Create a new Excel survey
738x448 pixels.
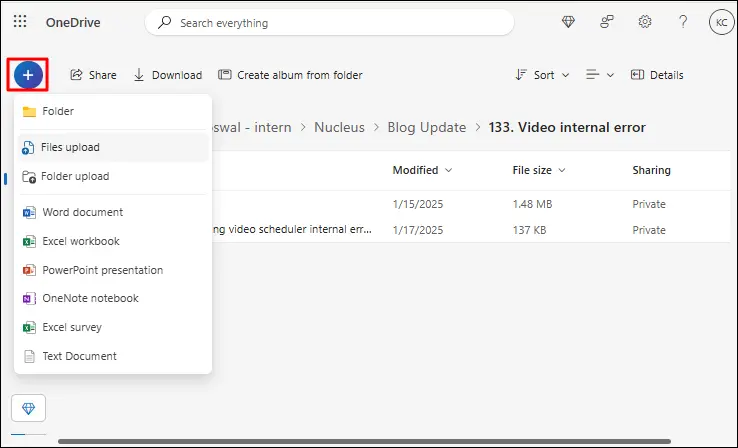point(113,327)
